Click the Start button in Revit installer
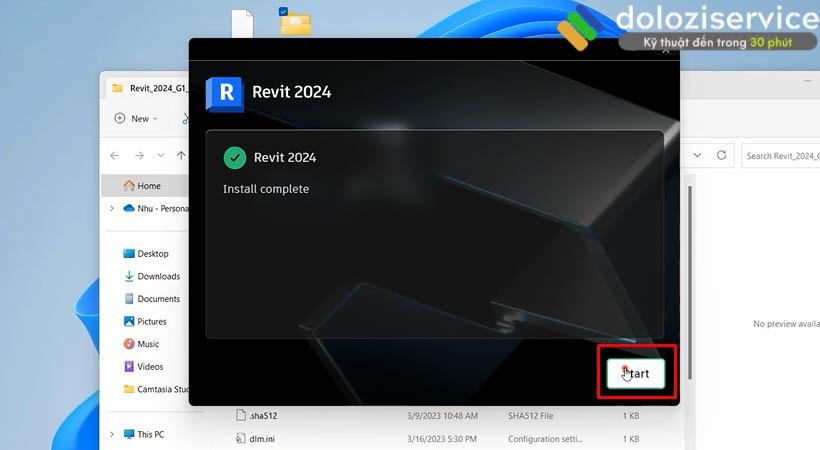Image resolution: width=820 pixels, height=450 pixels. click(636, 373)
